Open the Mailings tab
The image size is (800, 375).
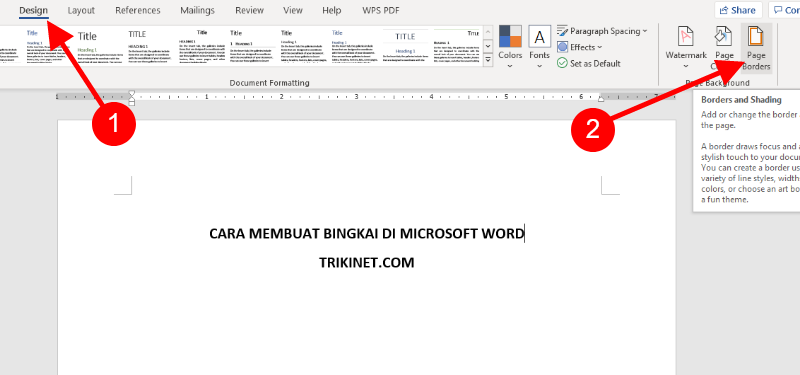[x=197, y=10]
